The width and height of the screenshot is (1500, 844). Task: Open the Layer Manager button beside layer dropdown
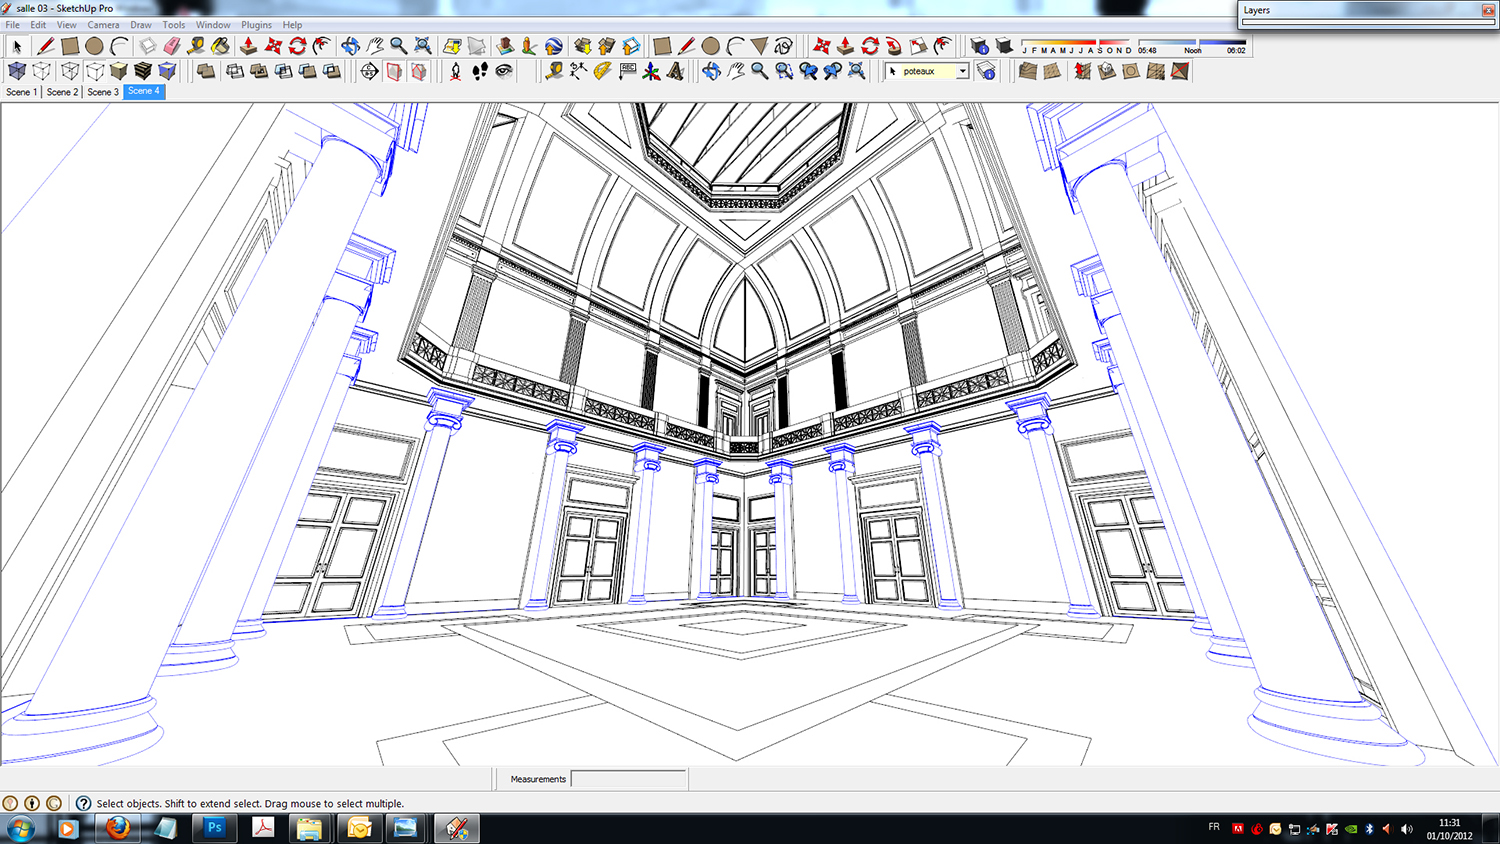click(986, 71)
